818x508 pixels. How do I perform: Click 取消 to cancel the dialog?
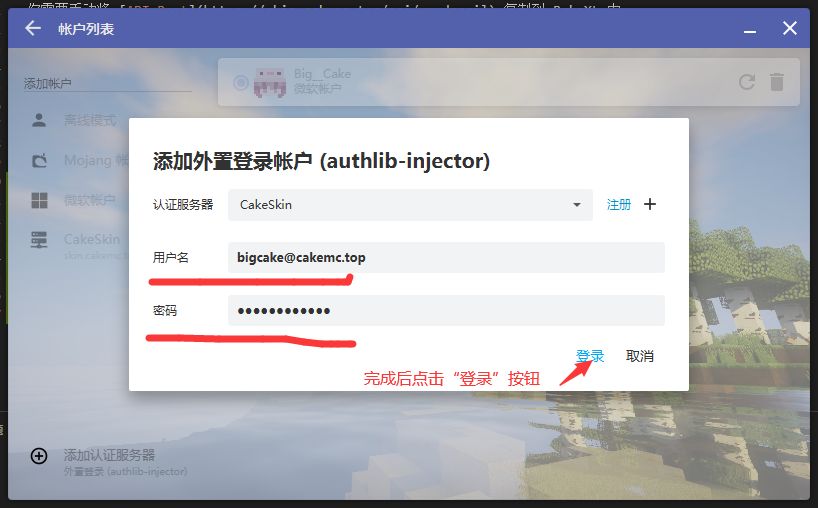[640, 356]
